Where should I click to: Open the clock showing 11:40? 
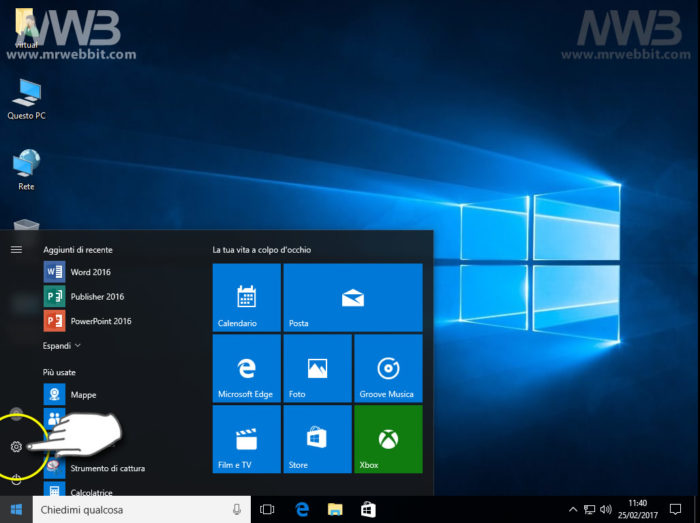click(638, 509)
